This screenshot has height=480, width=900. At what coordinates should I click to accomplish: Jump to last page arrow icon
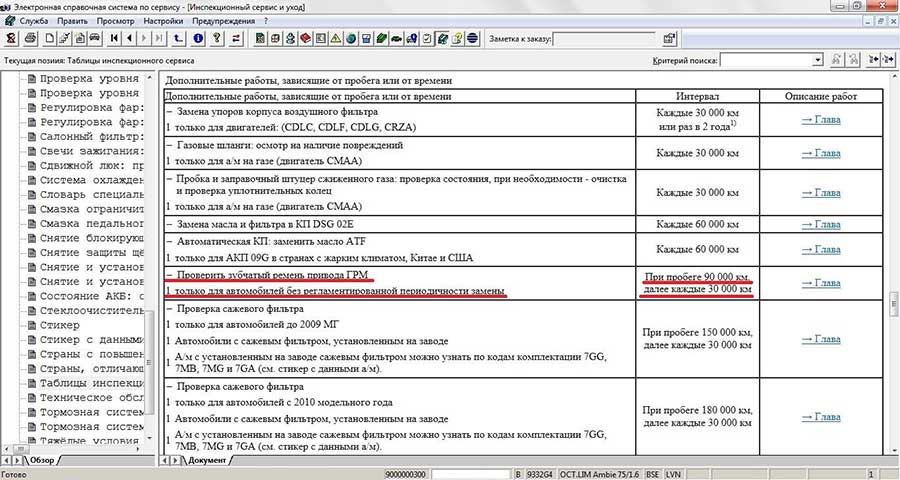159,38
